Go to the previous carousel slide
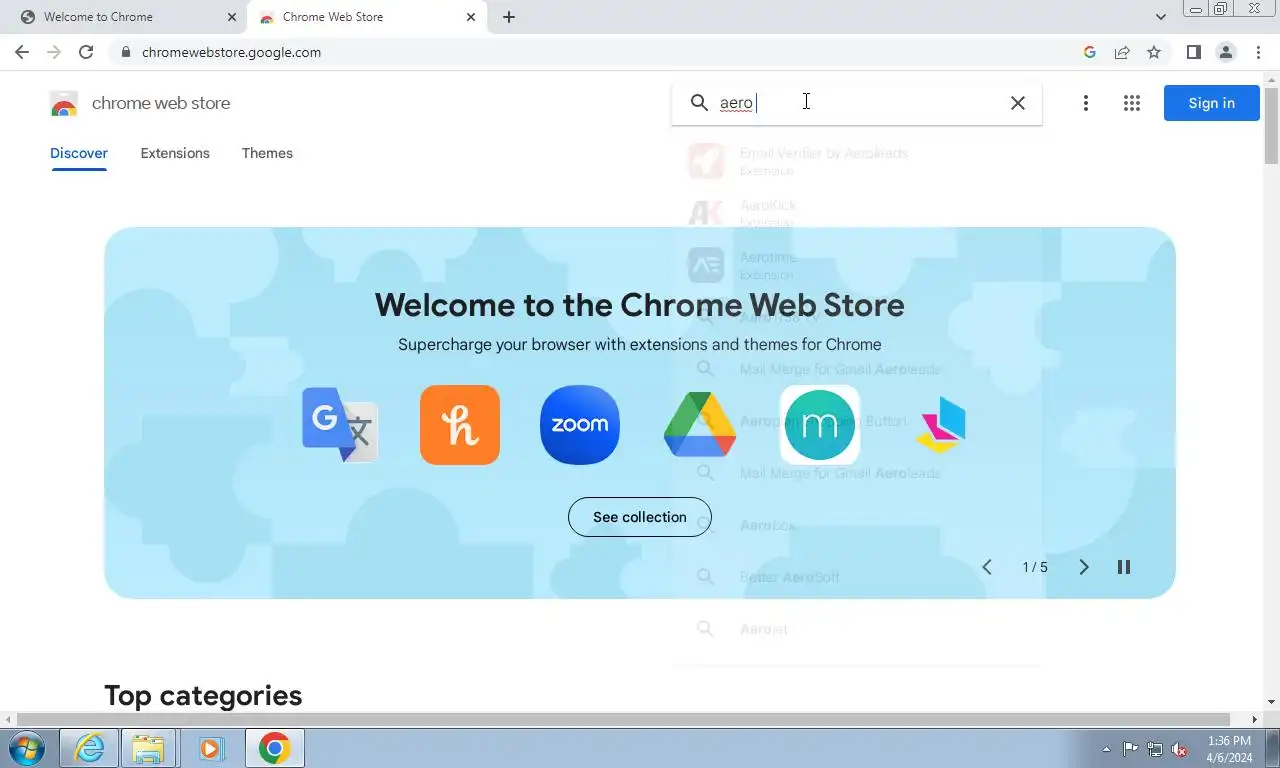The image size is (1280, 768). 987,567
